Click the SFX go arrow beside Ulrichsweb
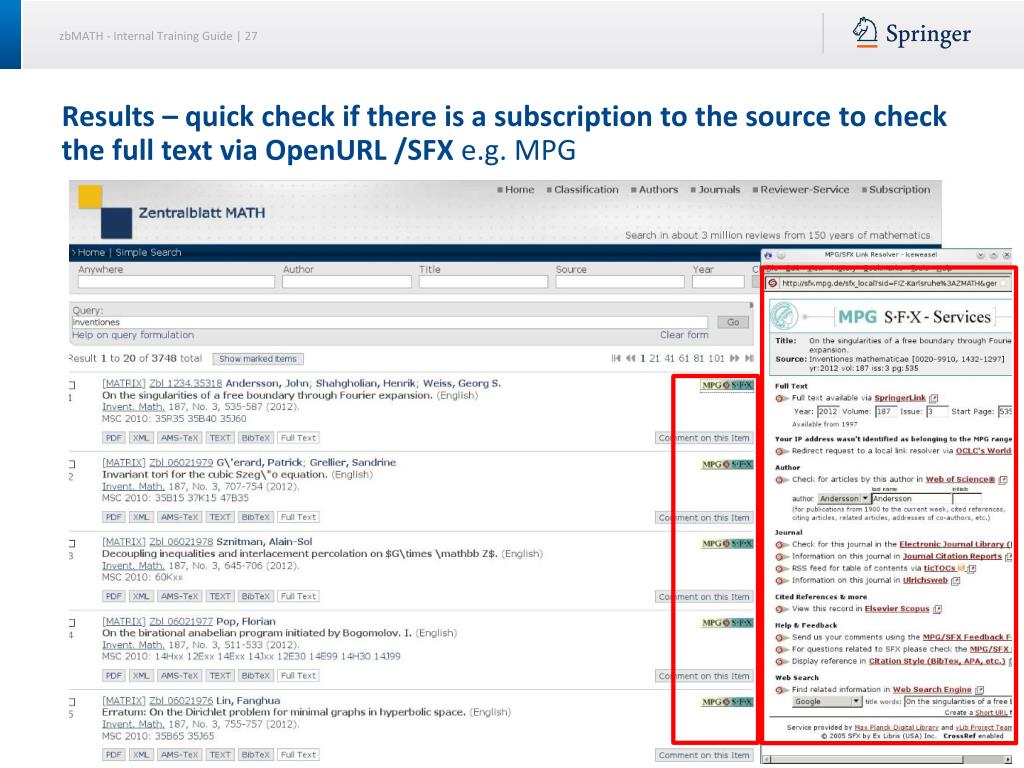 pyautogui.click(x=781, y=581)
